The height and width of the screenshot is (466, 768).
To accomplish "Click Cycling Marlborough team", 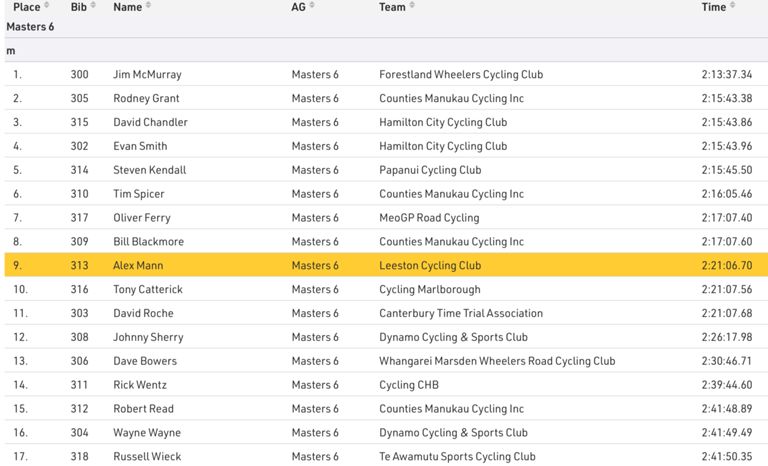I will click(430, 290).
